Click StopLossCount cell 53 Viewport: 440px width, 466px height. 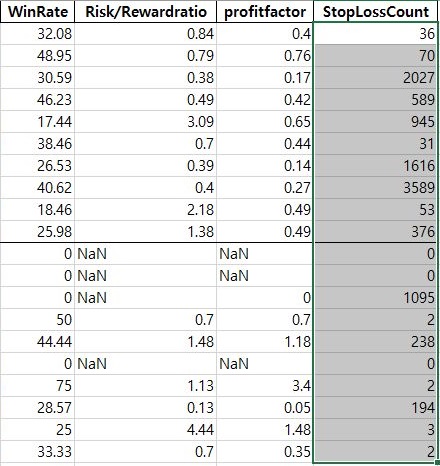point(375,210)
